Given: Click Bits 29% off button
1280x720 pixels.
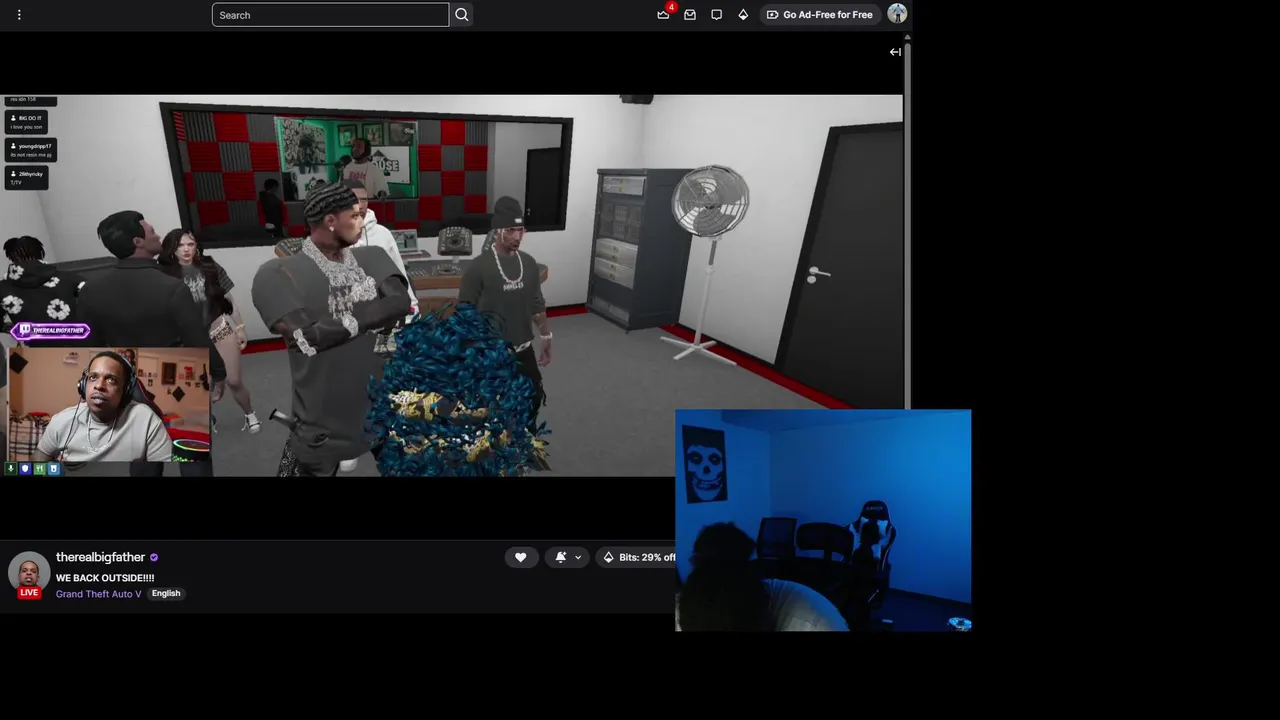Looking at the screenshot, I should (636, 558).
